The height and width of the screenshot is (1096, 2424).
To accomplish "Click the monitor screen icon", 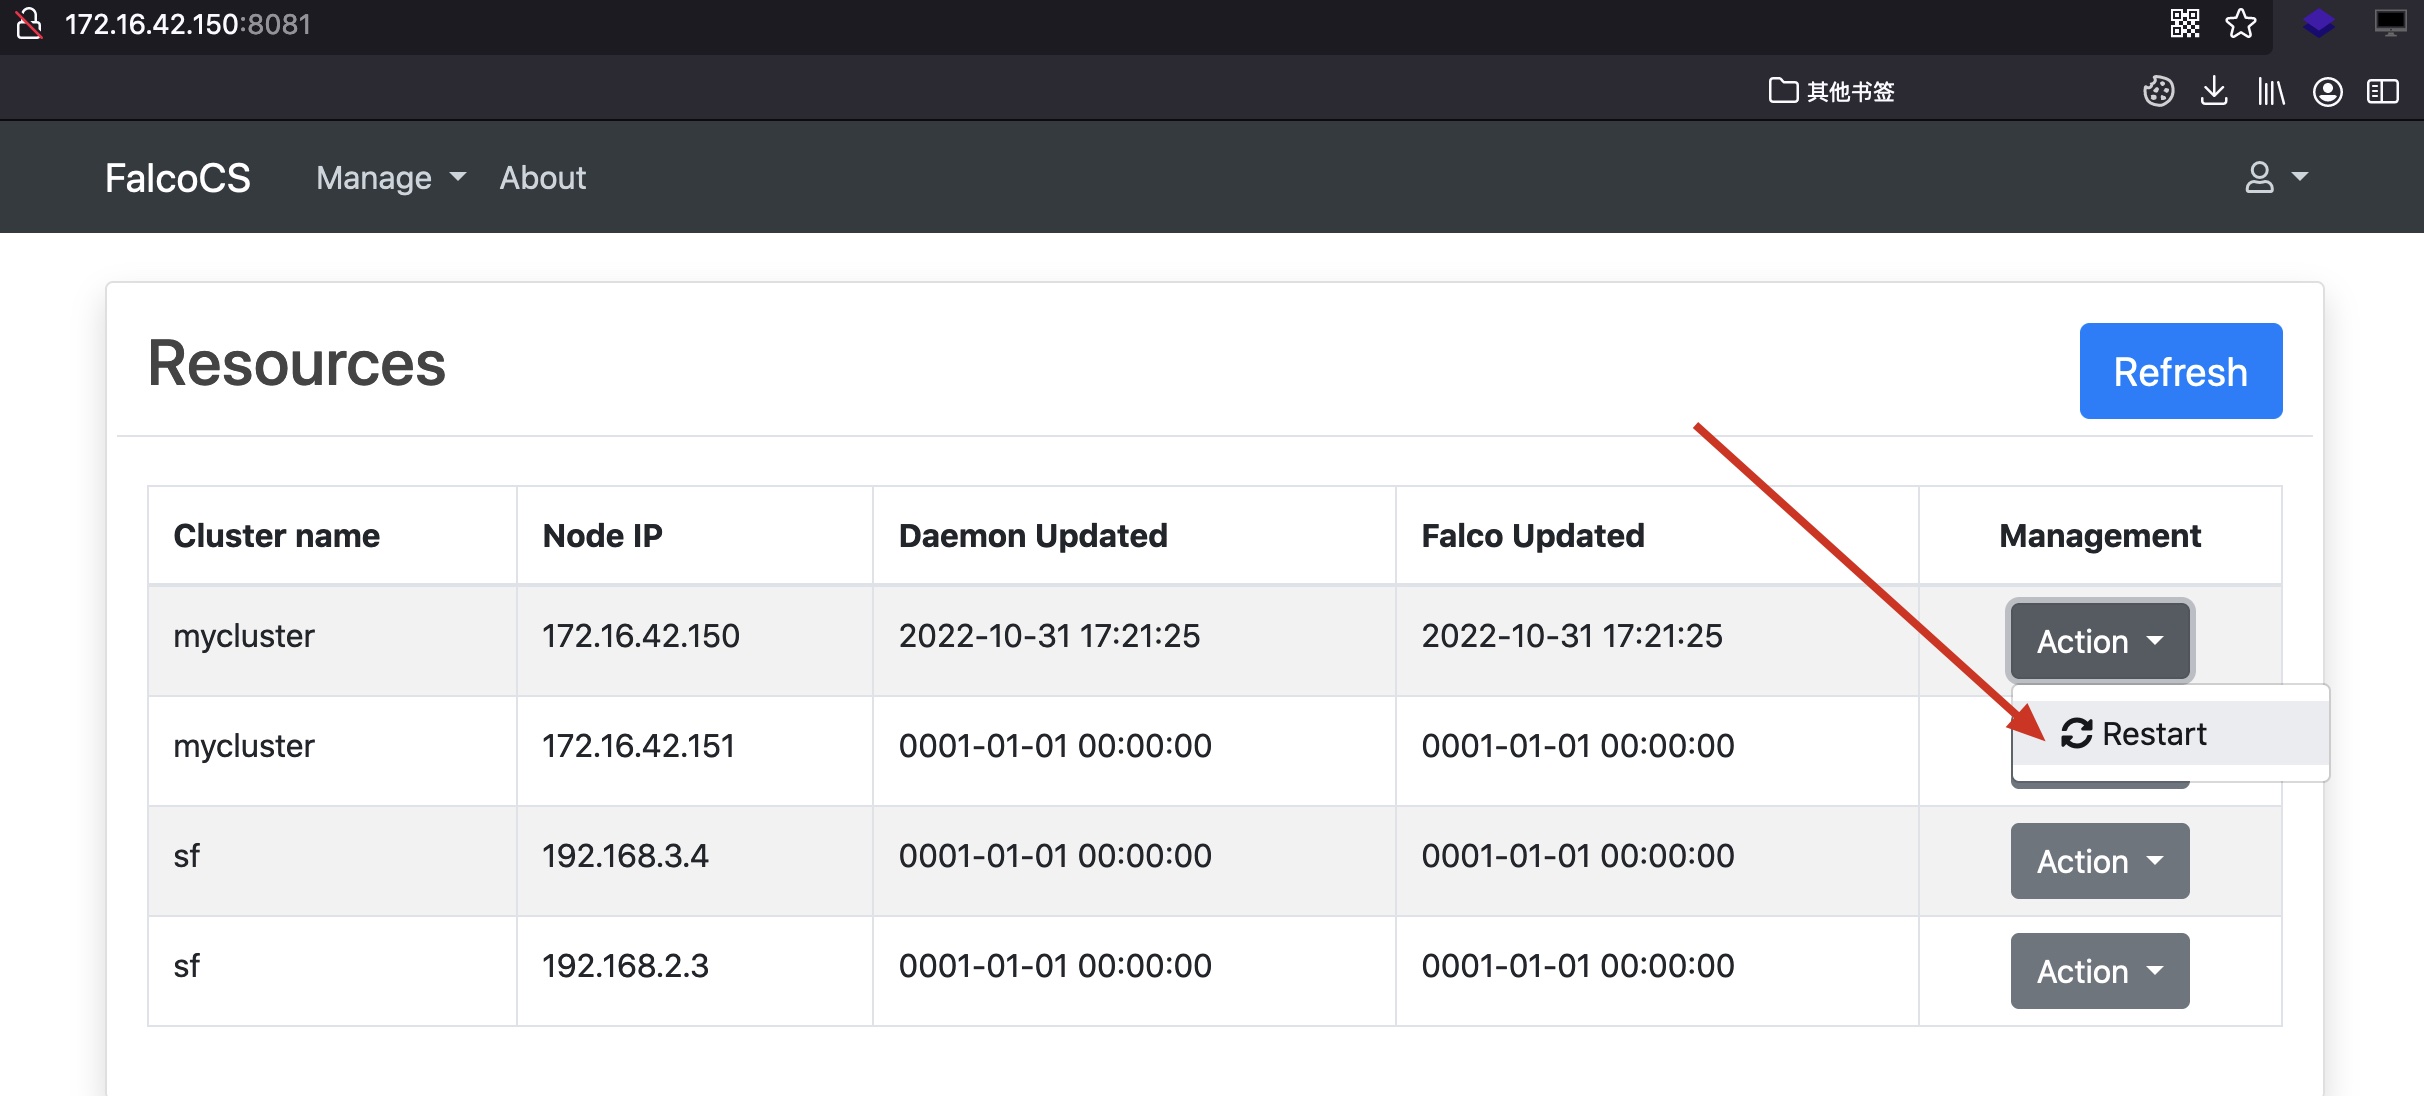I will click(x=2390, y=23).
